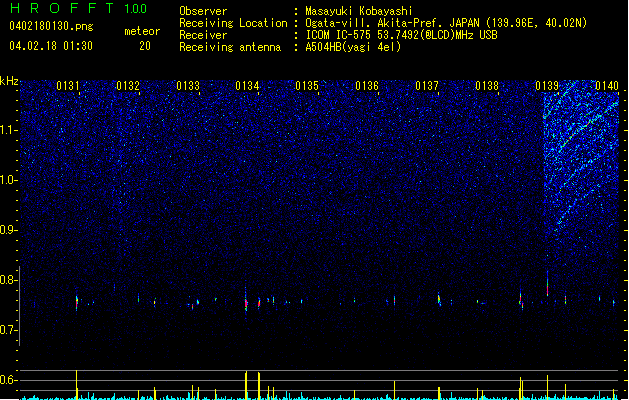The image size is (629, 400).
Task: Select the A504HB(yagi 4el) antenna text
Action: point(353,47)
